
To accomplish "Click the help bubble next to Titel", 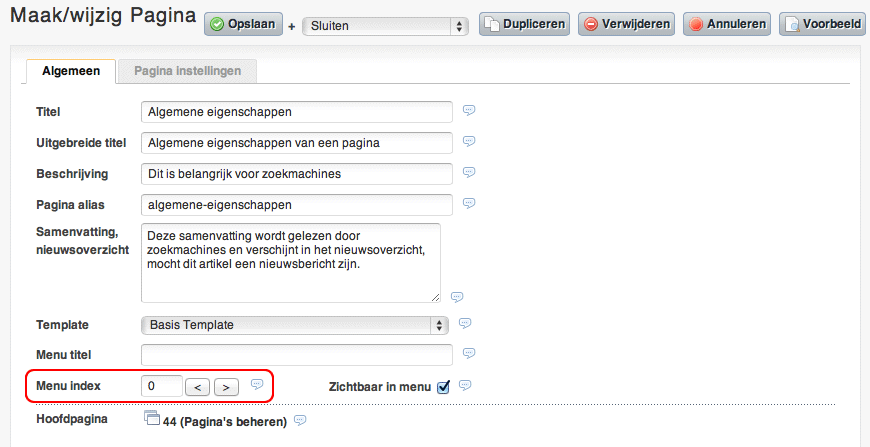I will 469,110.
